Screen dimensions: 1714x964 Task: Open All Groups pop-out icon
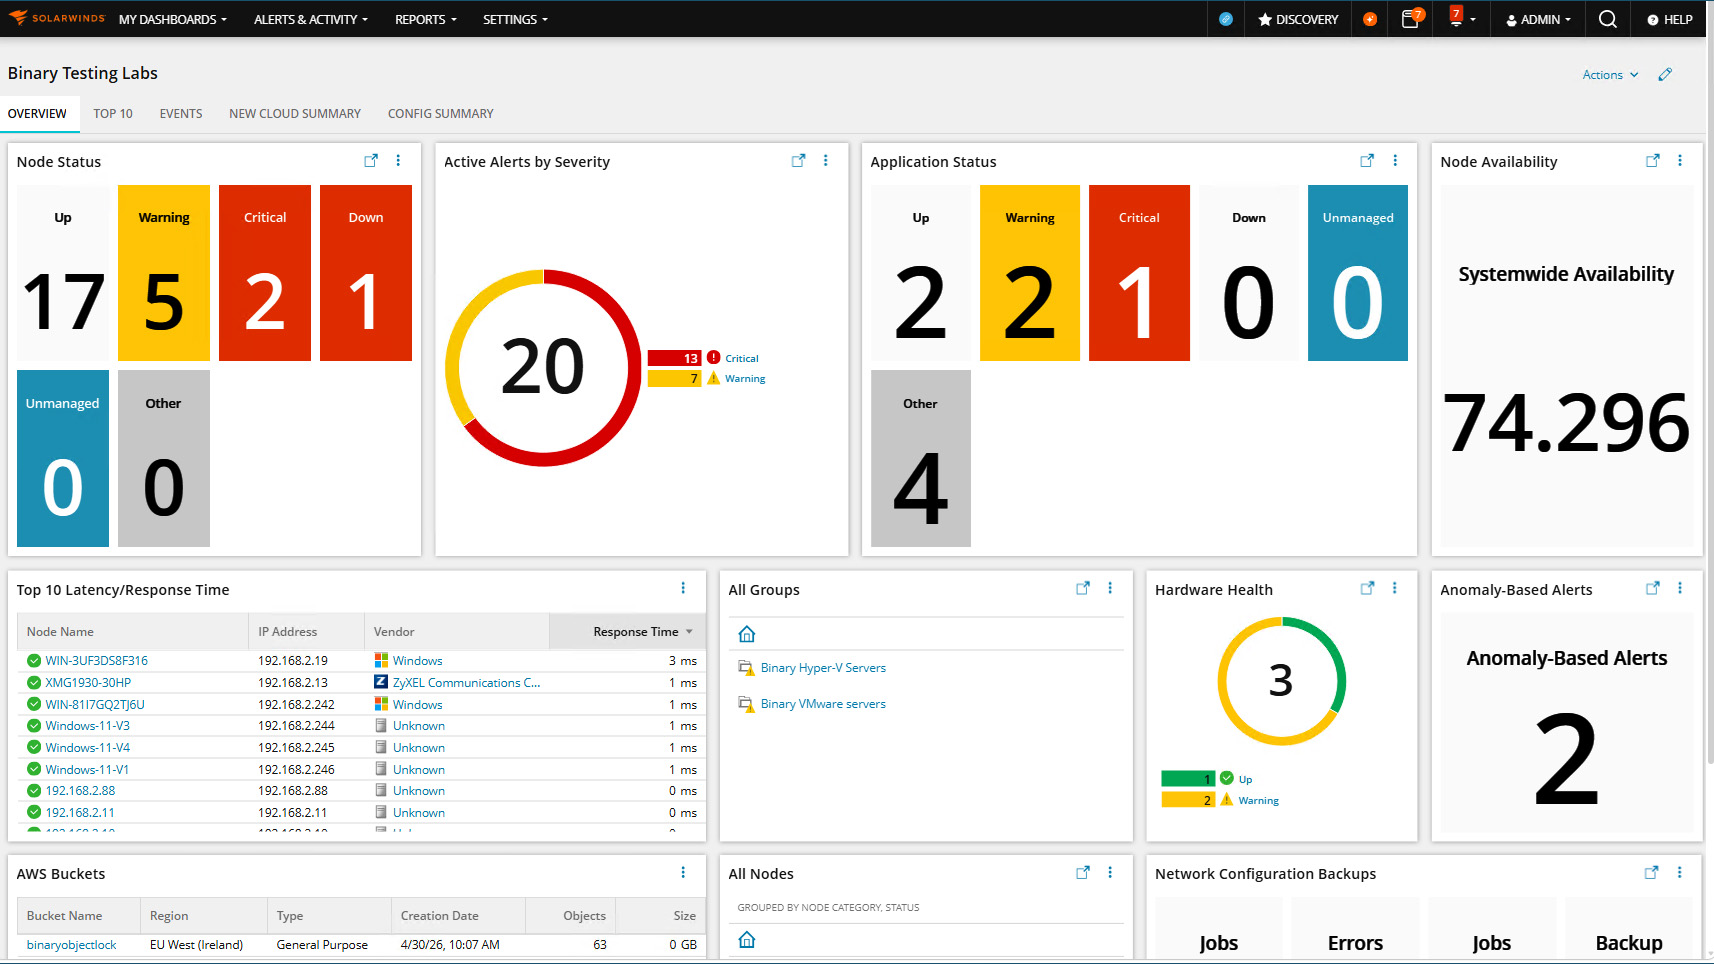(x=1082, y=589)
